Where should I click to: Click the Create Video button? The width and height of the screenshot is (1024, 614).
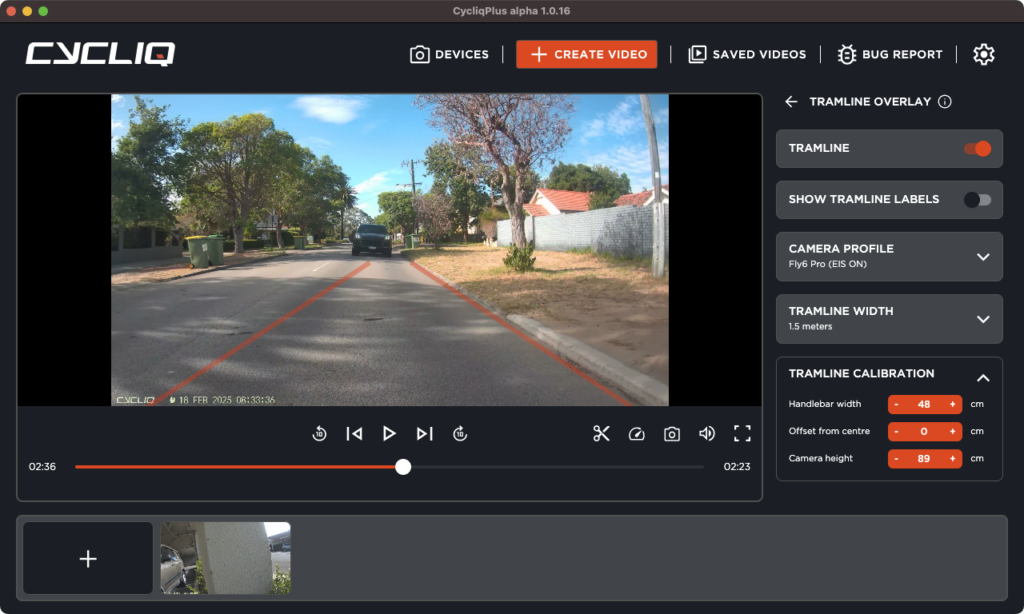(586, 54)
